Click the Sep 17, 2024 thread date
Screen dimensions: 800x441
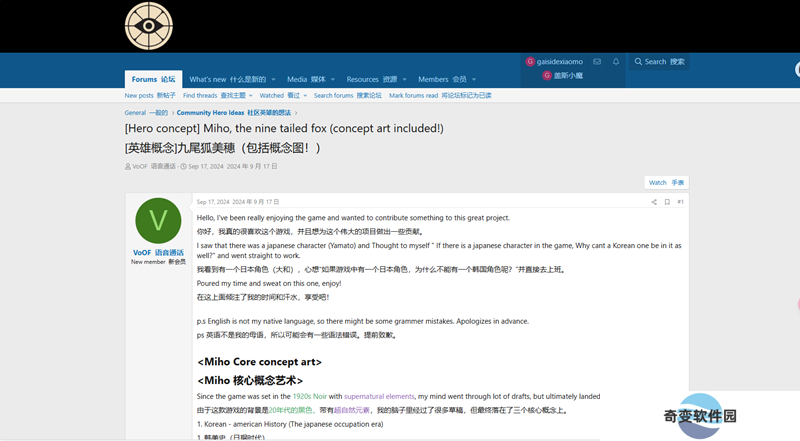click(233, 166)
